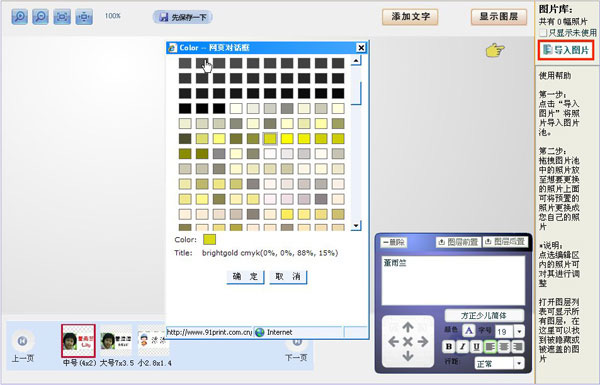Click the 91print URL in status bar
The width and height of the screenshot is (600, 385).
pos(209,332)
